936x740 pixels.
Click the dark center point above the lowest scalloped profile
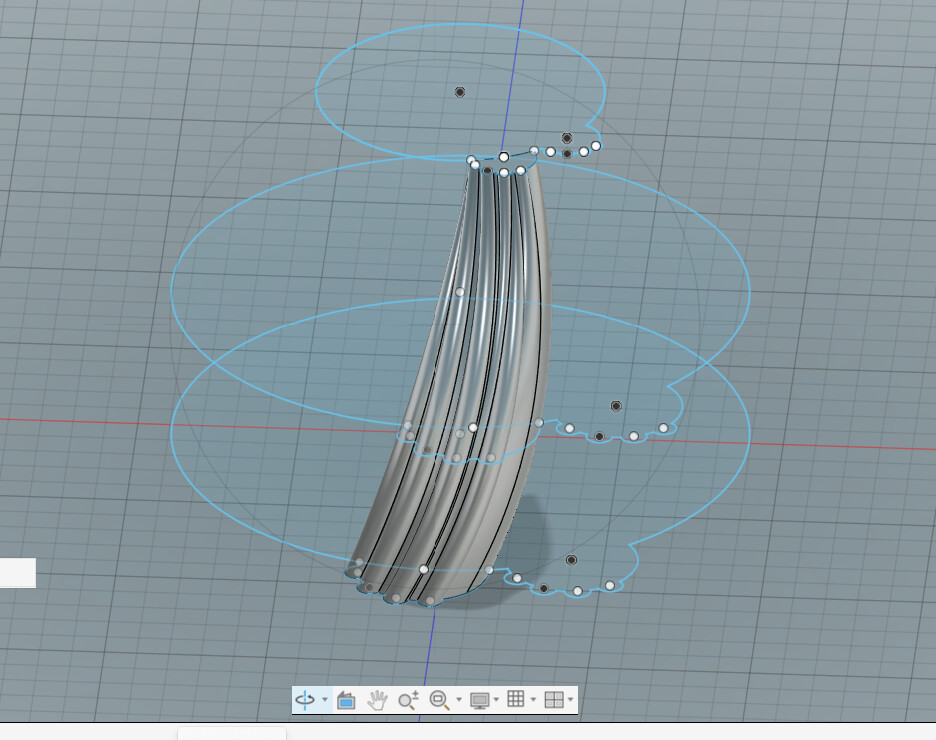click(x=571, y=560)
